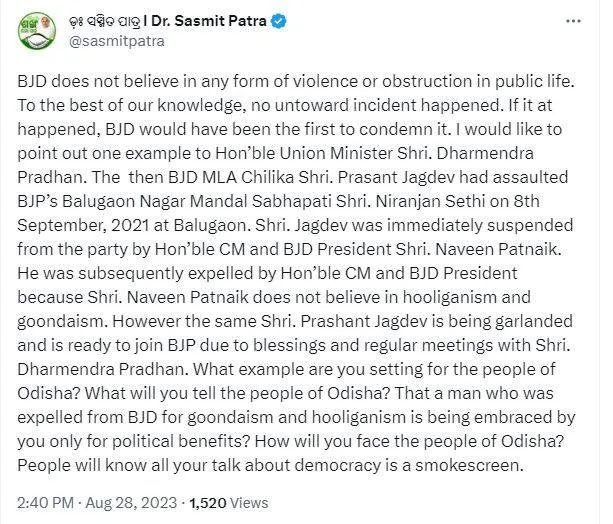
Task: Click the bold 1,520 number
Action: 208,502
